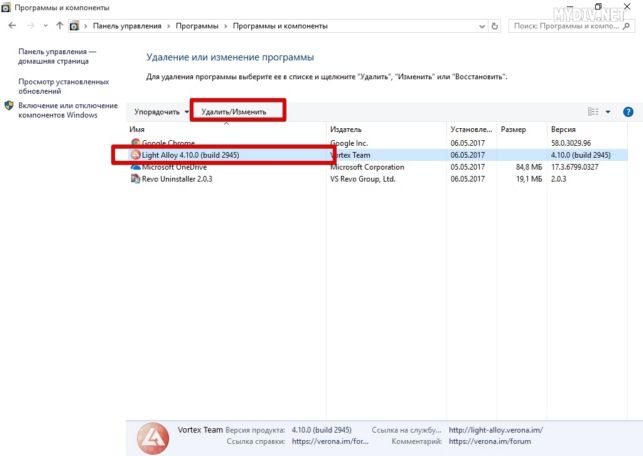643x456 pixels.
Task: Click the Forward navigation arrow
Action: pos(31,26)
